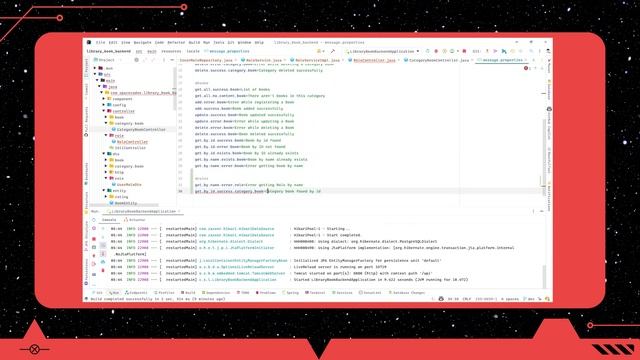
Task: Open the Endpoints tool window button
Action: (136, 293)
